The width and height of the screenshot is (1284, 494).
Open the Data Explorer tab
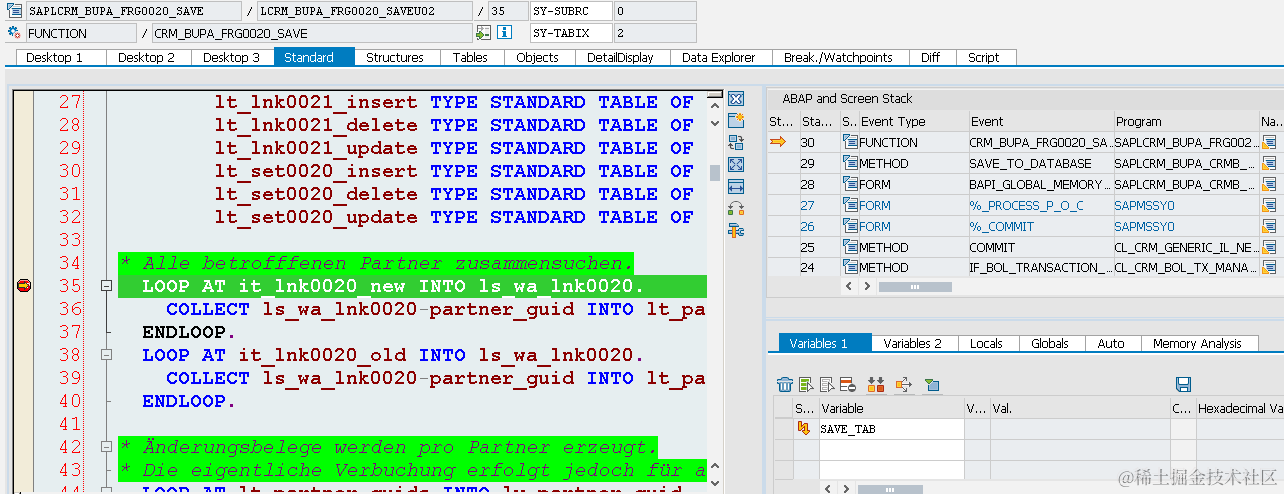719,57
